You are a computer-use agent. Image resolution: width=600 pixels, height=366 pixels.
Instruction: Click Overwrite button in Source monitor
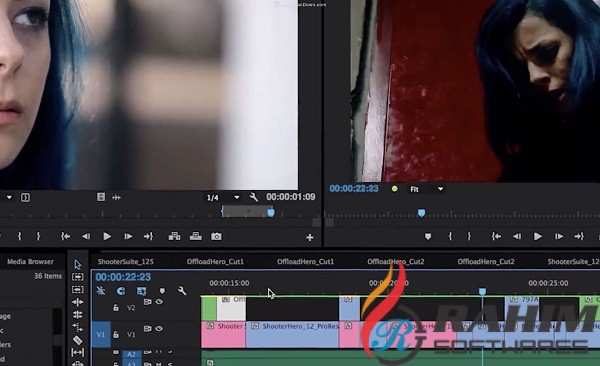coord(196,237)
